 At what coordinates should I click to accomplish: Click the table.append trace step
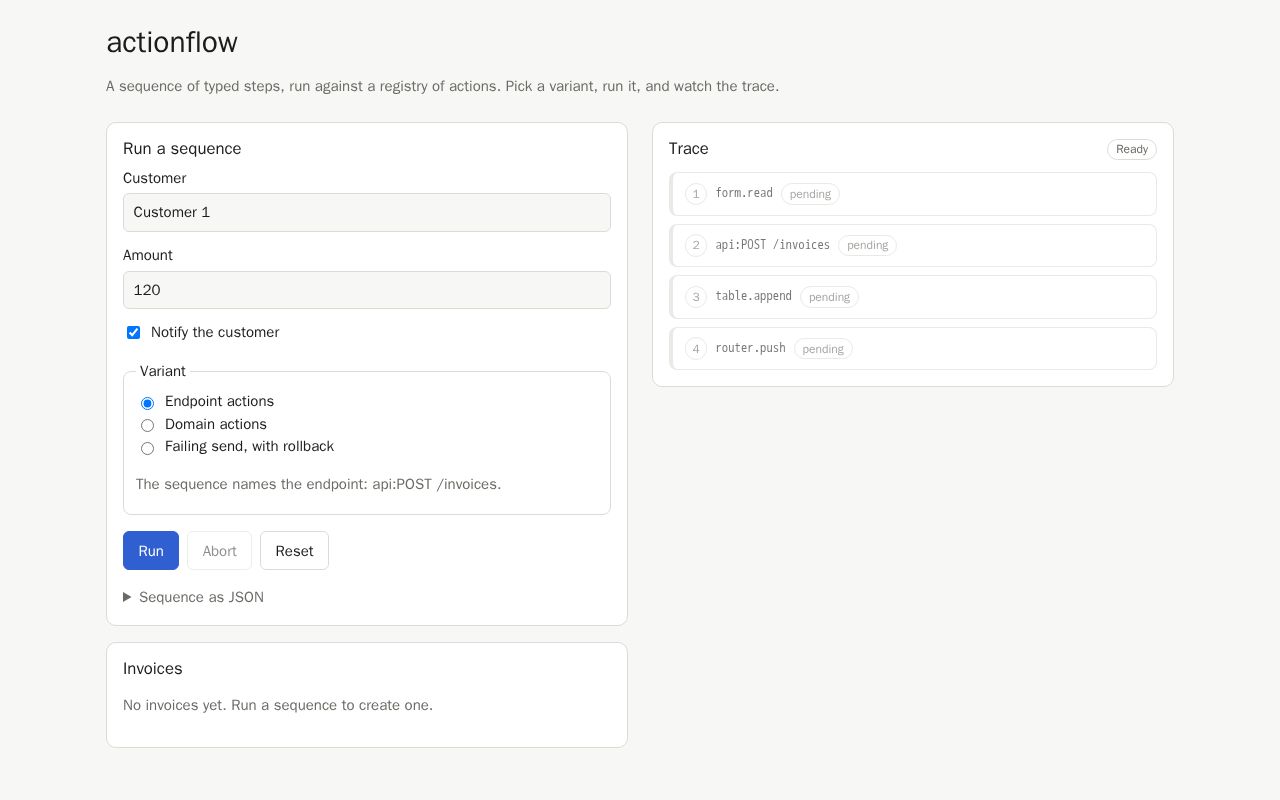913,297
